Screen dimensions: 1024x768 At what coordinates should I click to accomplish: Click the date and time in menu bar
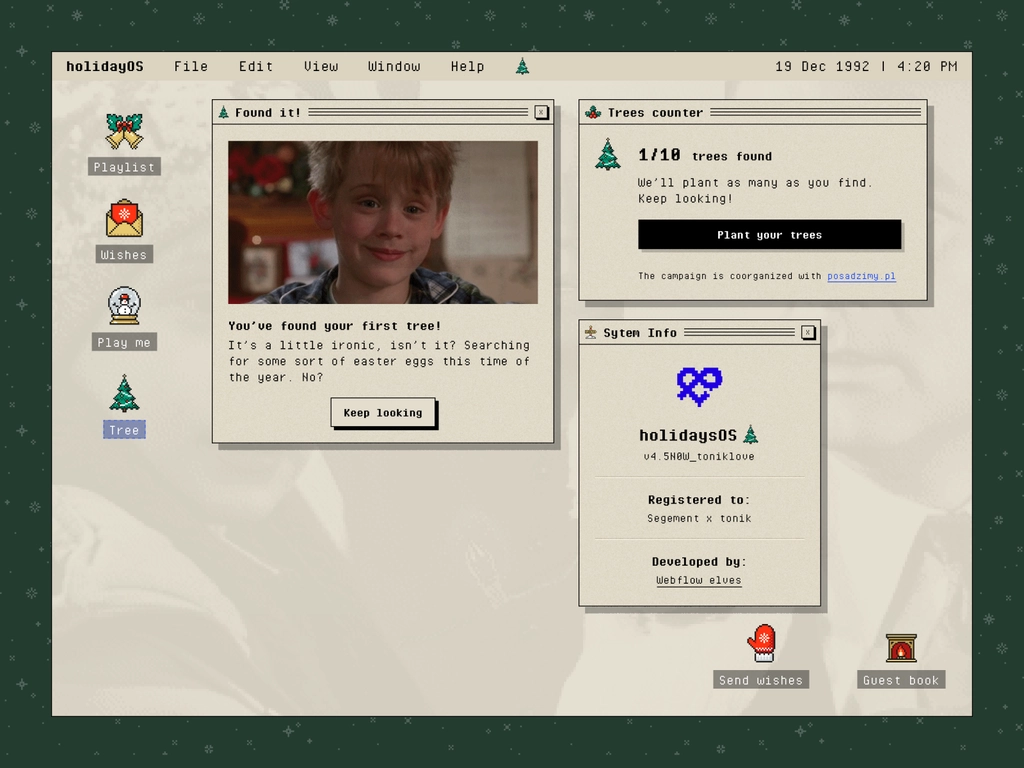coord(866,67)
